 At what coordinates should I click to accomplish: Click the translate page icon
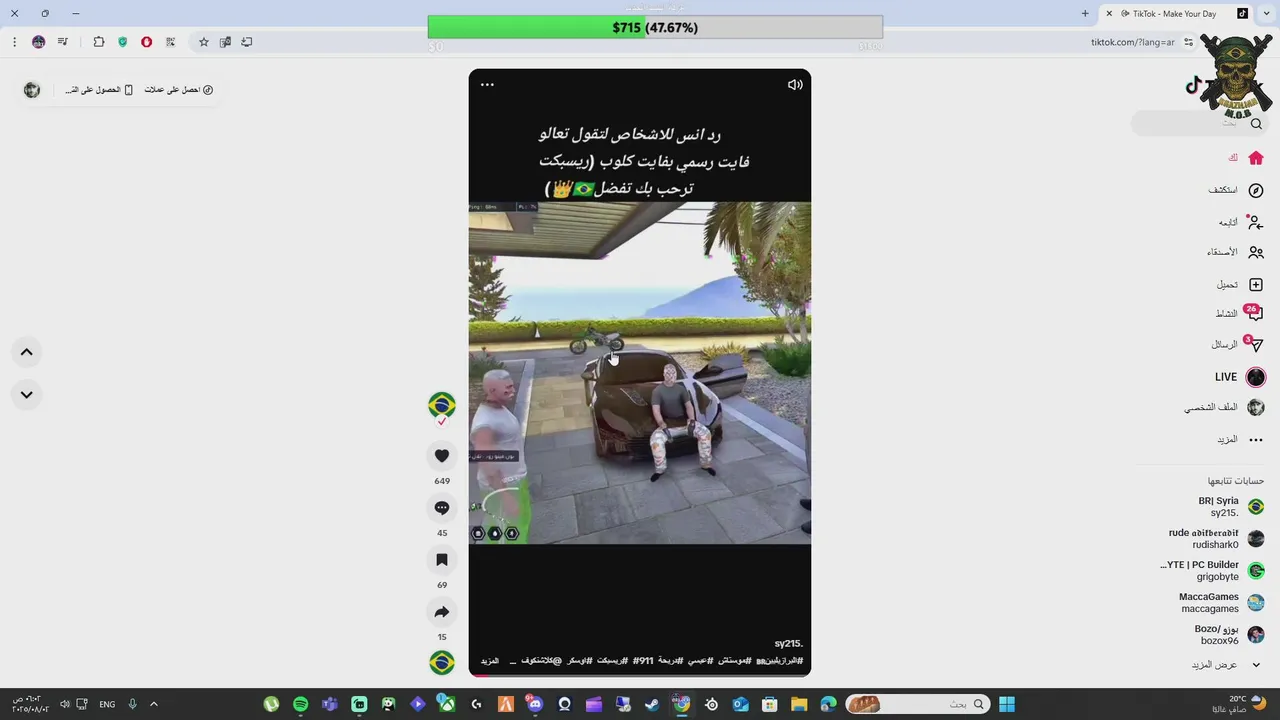(225, 42)
